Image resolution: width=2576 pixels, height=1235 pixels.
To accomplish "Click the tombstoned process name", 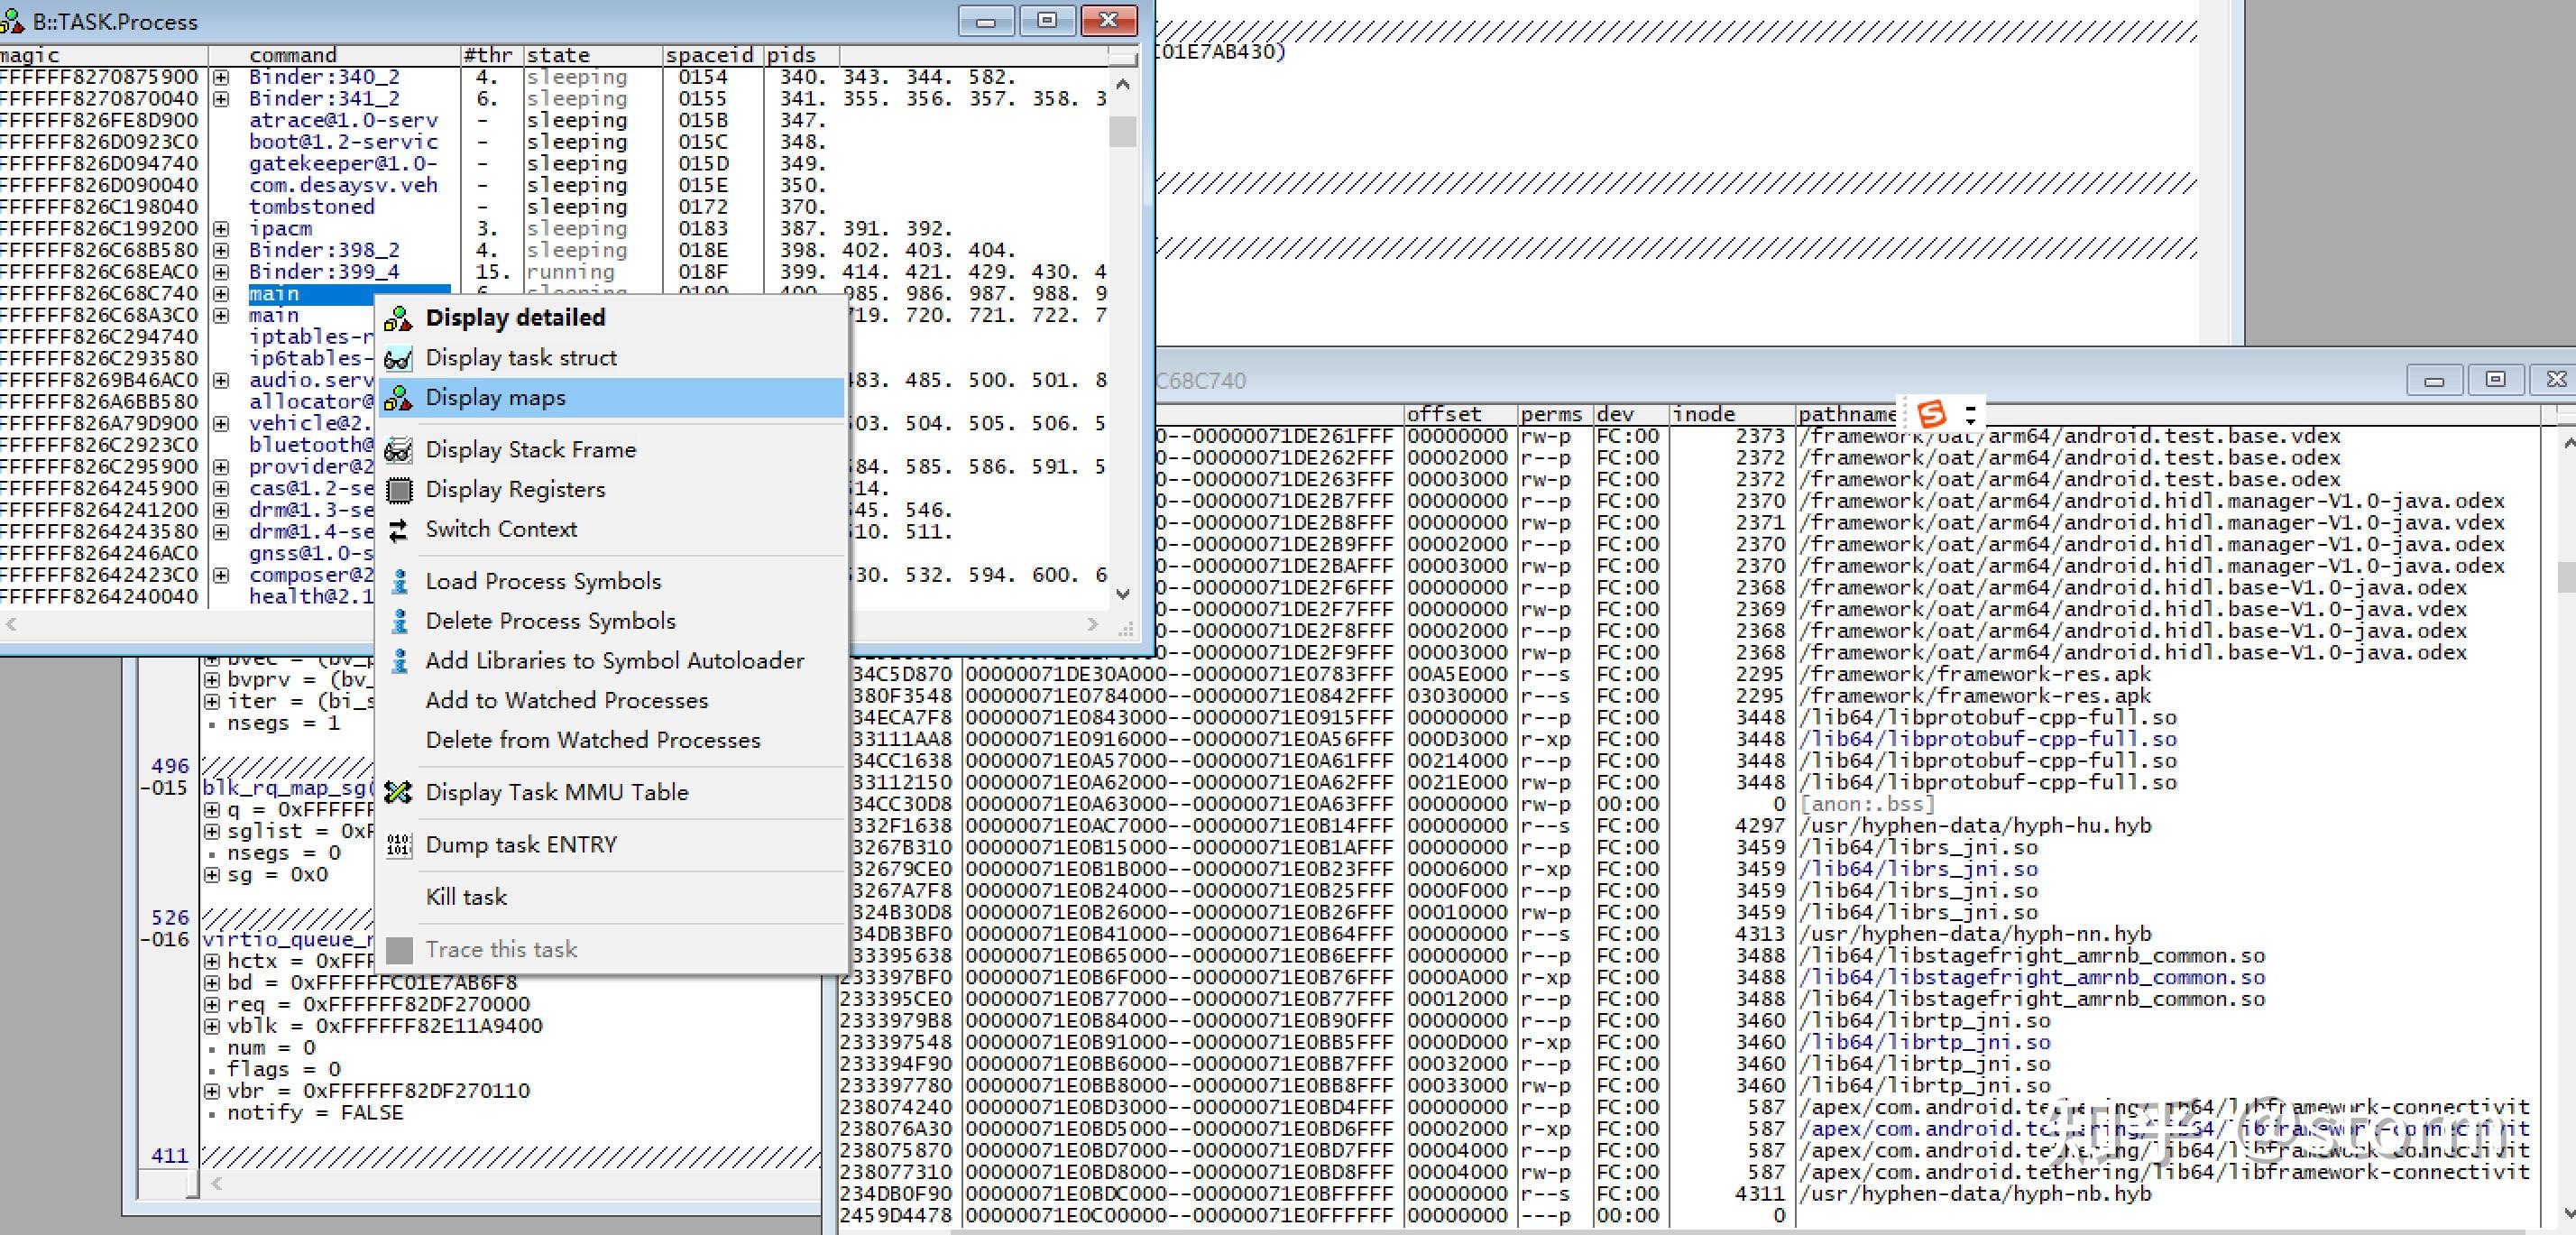I will coord(311,207).
